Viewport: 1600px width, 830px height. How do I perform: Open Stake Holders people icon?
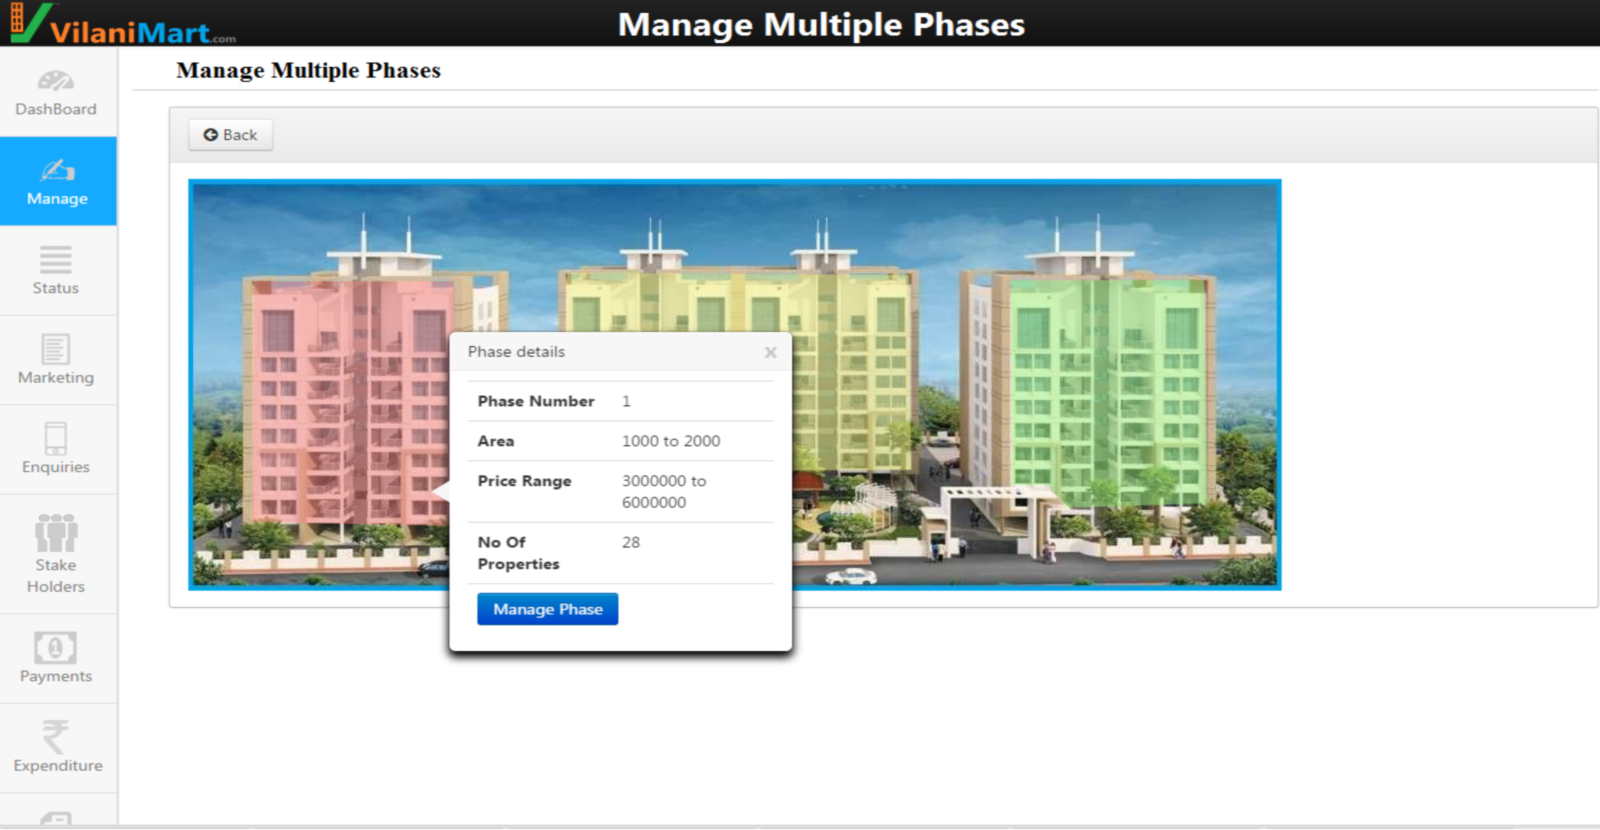point(56,533)
